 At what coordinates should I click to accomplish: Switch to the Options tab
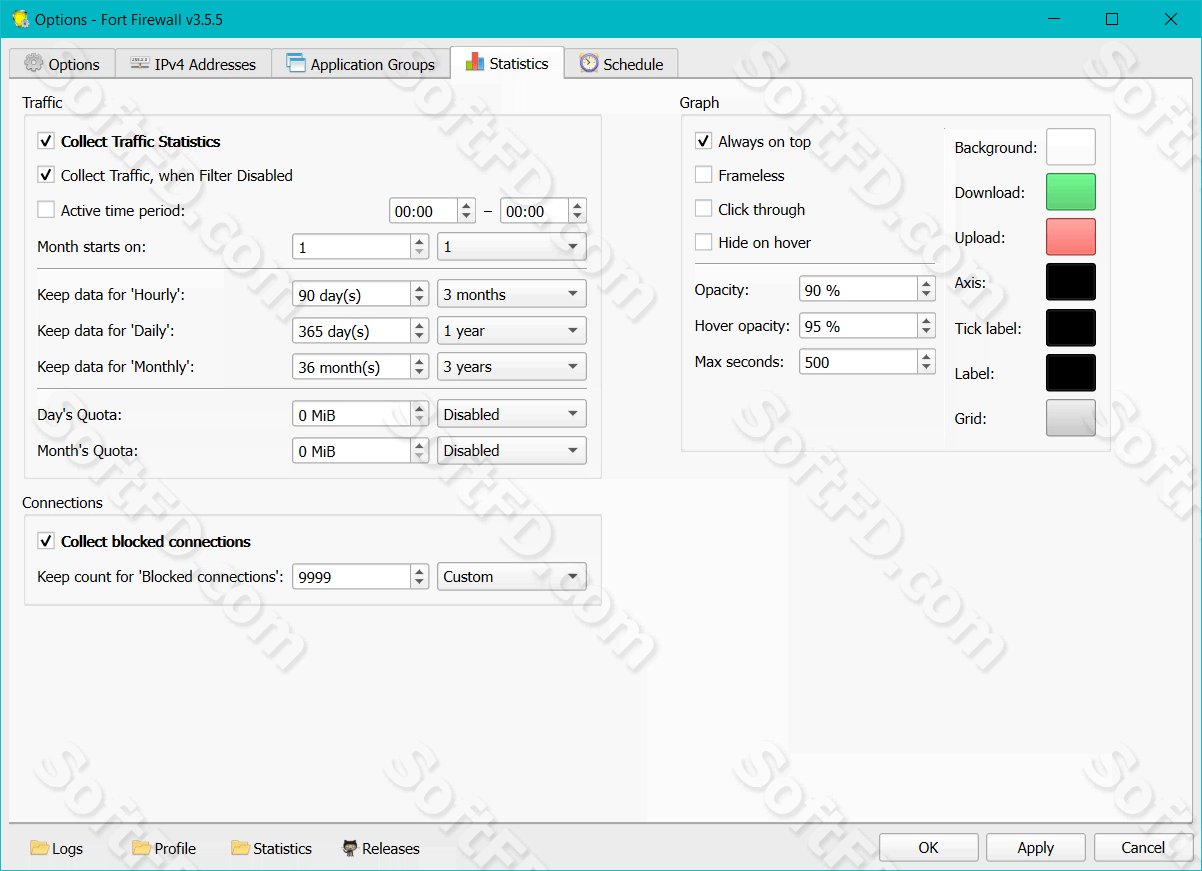62,64
